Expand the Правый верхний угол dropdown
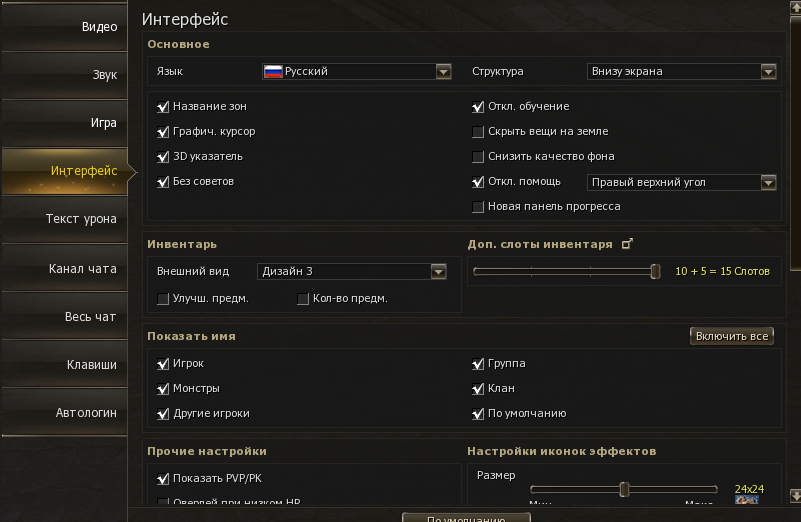 click(x=768, y=182)
